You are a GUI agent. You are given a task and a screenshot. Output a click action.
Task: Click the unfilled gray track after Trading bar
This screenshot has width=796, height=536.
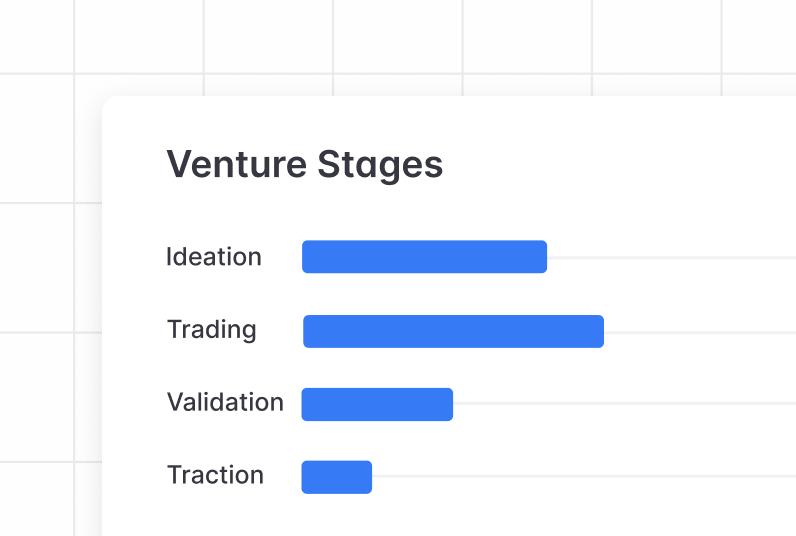[x=700, y=331]
